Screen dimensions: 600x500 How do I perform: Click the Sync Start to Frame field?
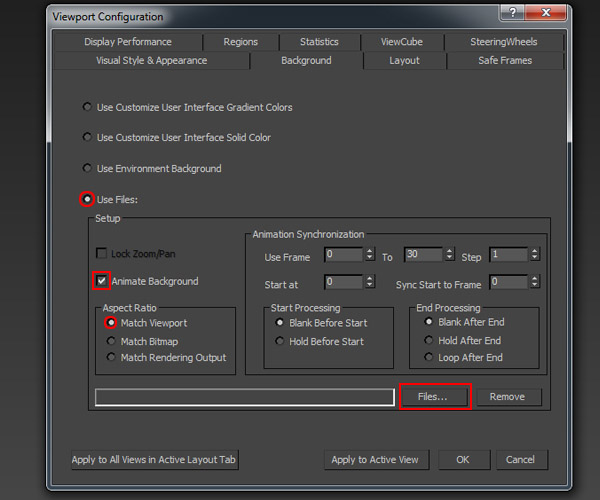click(509, 282)
